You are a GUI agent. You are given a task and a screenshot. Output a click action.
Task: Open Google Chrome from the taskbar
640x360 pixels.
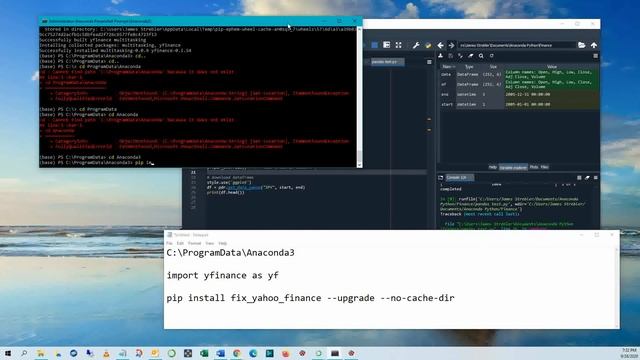click(x=237, y=353)
